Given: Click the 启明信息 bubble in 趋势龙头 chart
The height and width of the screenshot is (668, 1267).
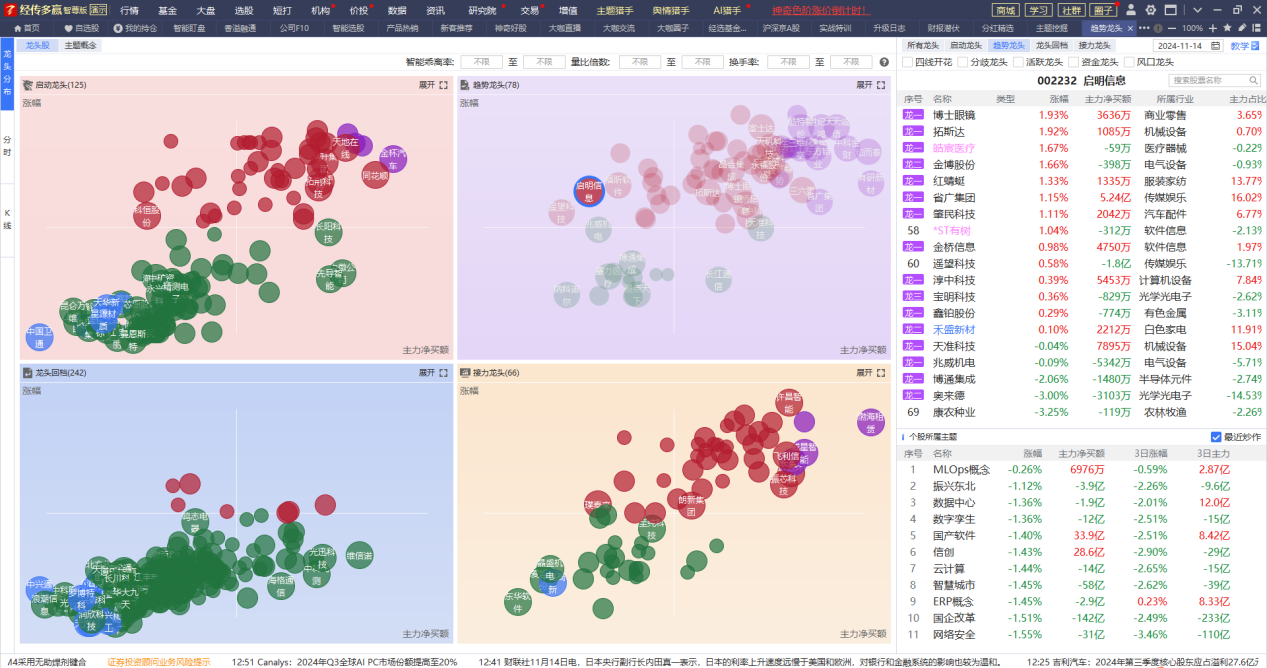Looking at the screenshot, I should tap(589, 191).
